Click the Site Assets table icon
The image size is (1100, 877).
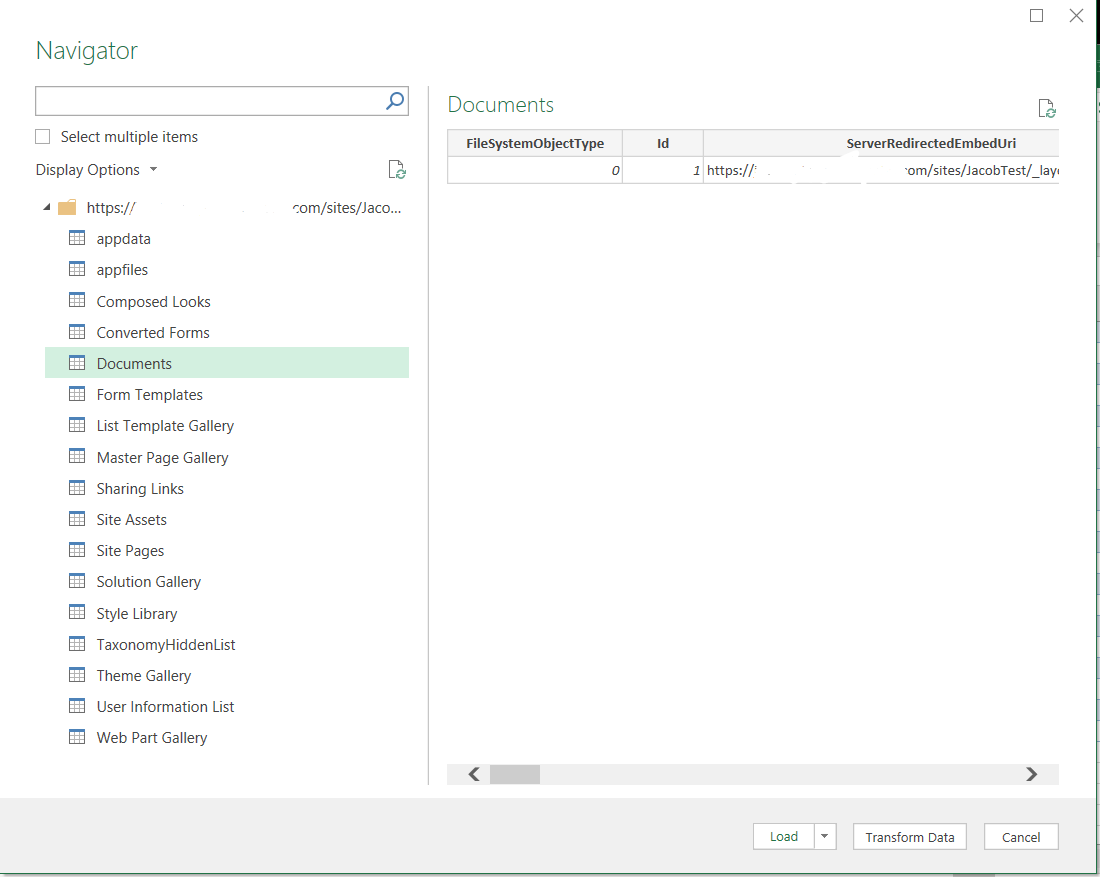77,519
